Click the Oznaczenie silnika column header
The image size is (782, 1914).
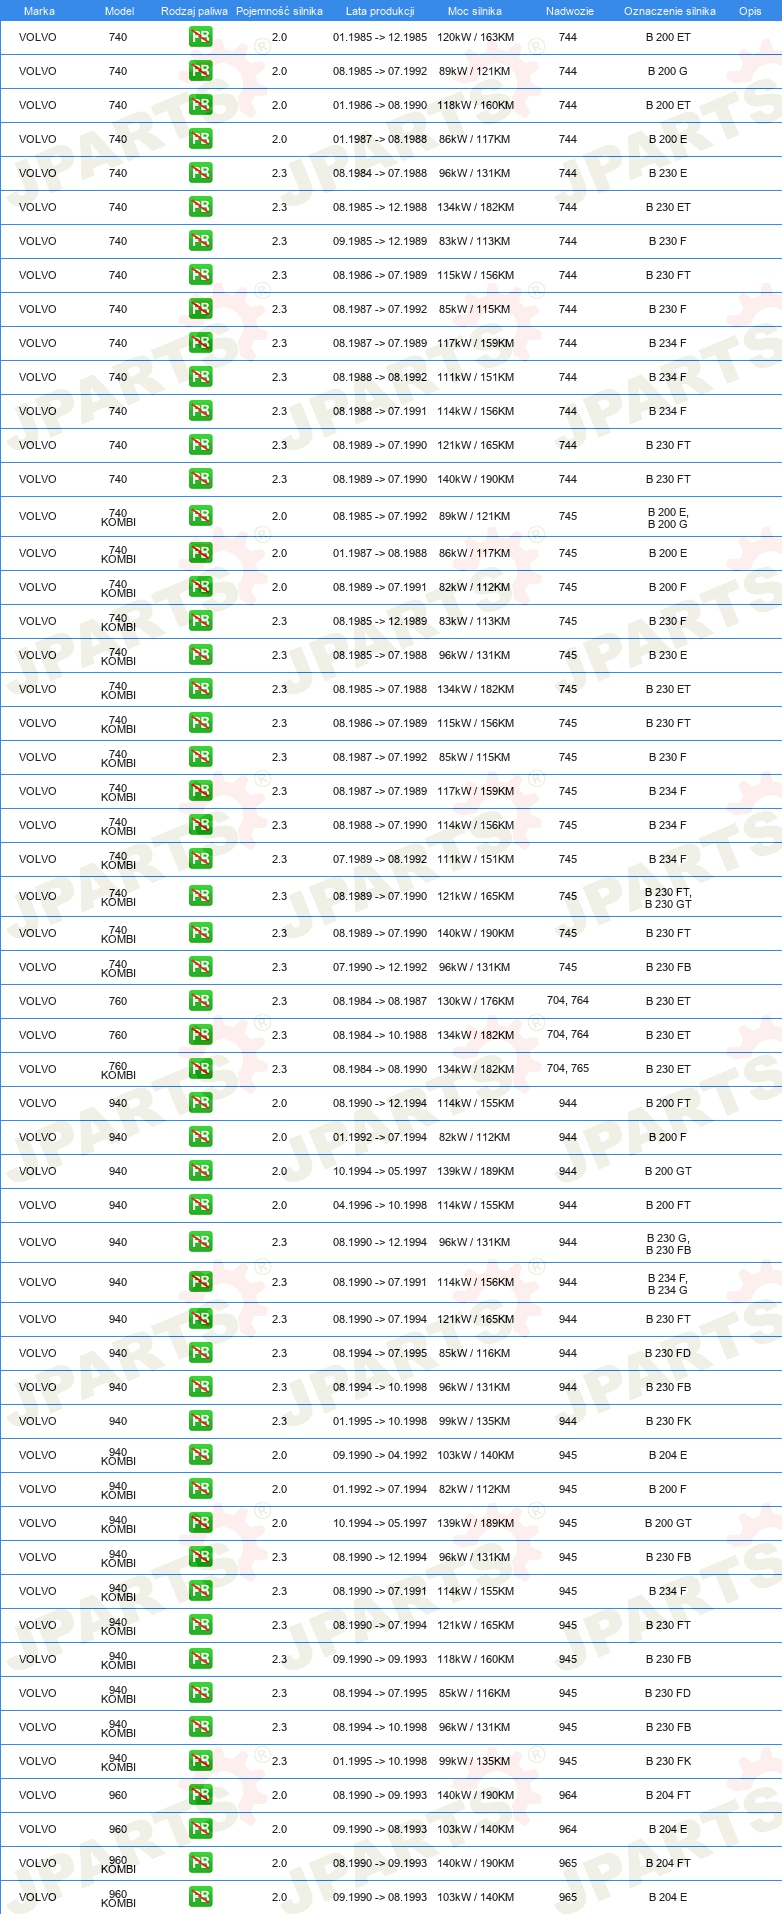[x=669, y=11]
